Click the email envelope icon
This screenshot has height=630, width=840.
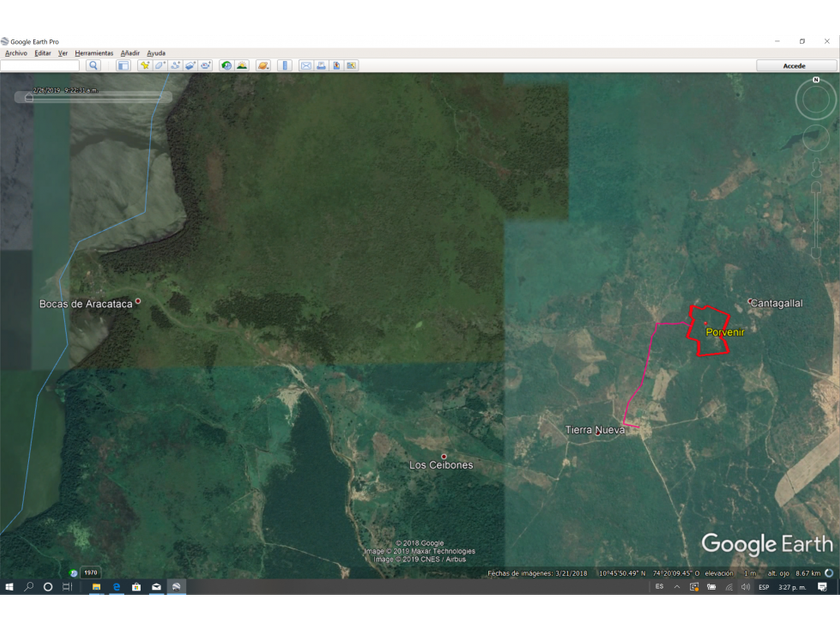pos(306,65)
